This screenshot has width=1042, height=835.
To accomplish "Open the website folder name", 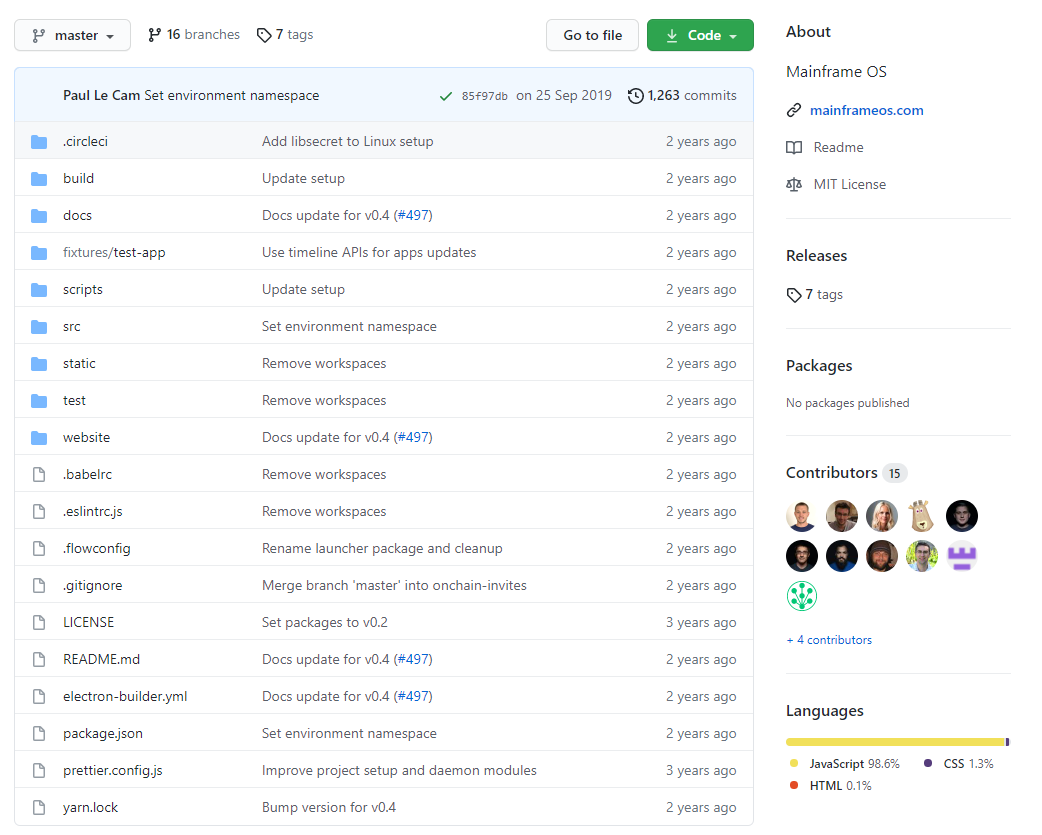I will tap(86, 438).
